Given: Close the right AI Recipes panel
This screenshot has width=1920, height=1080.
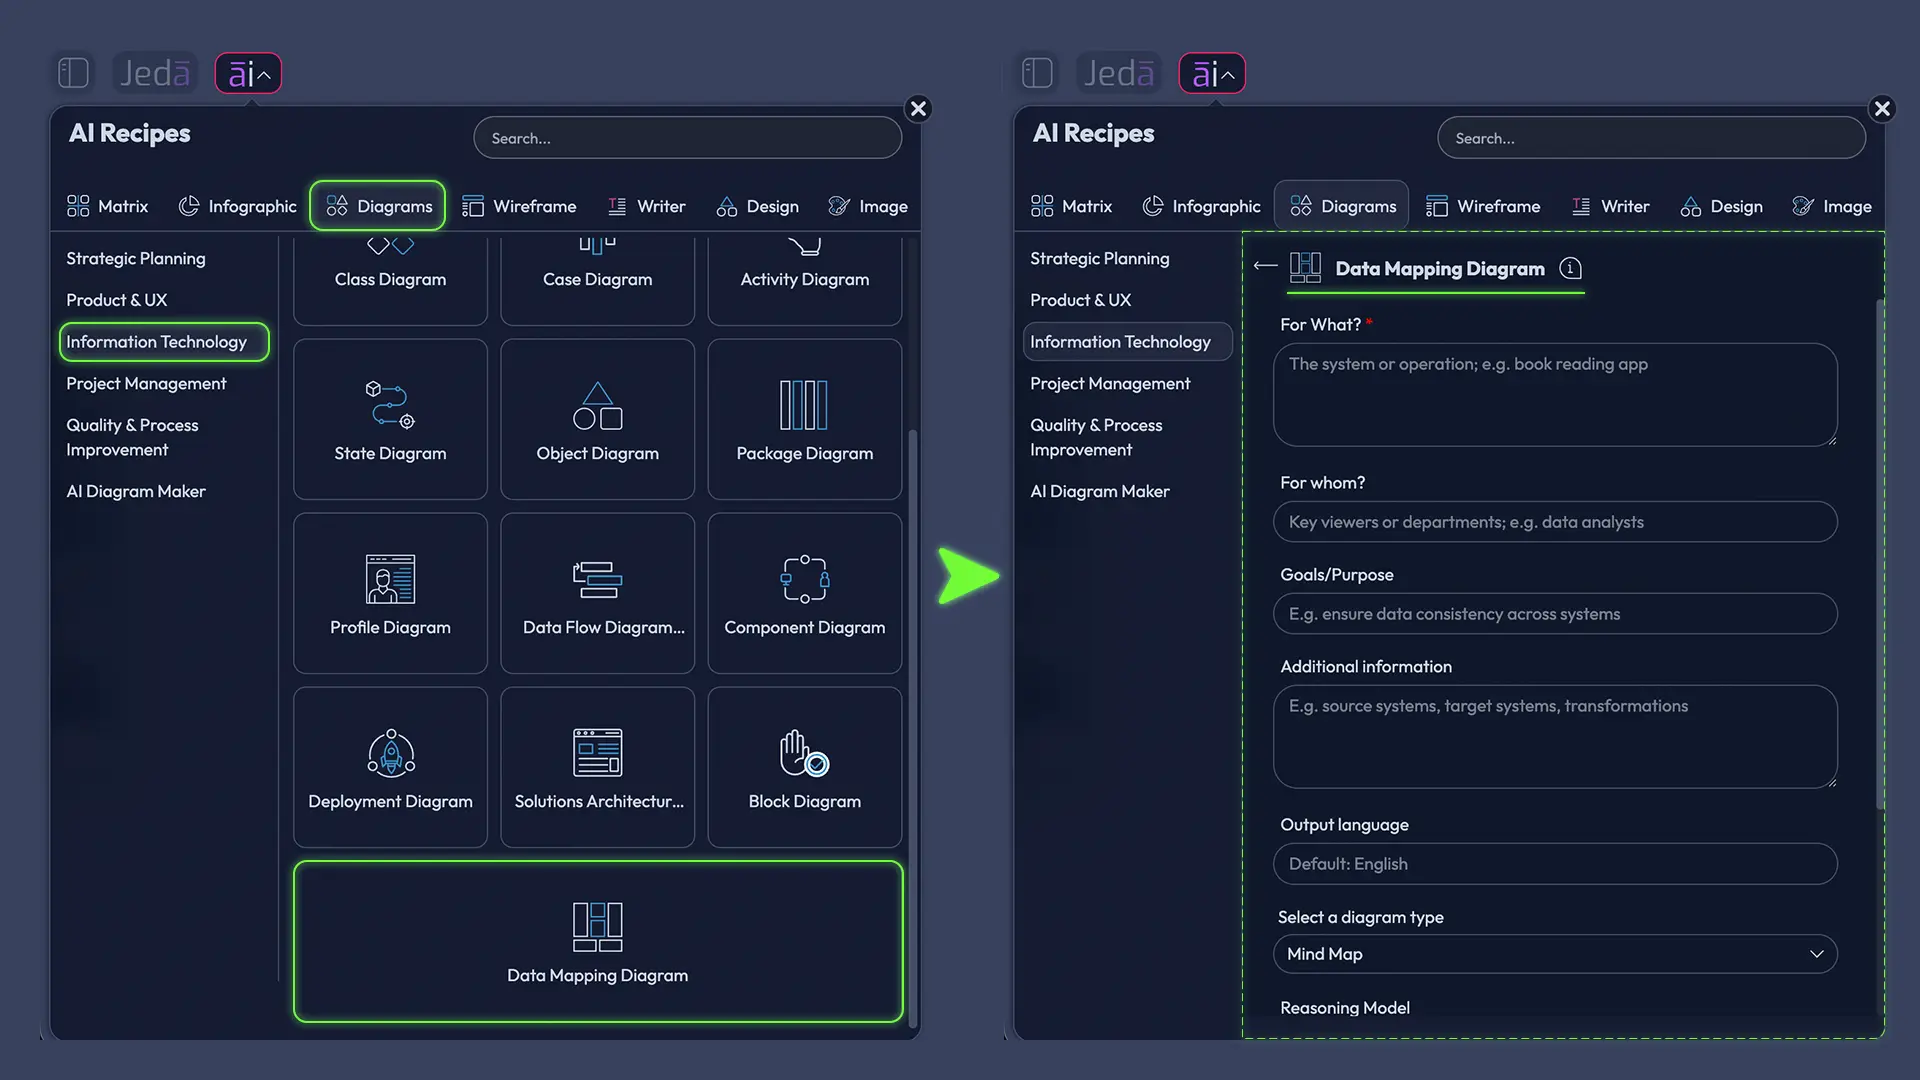Looking at the screenshot, I should coord(1883,108).
